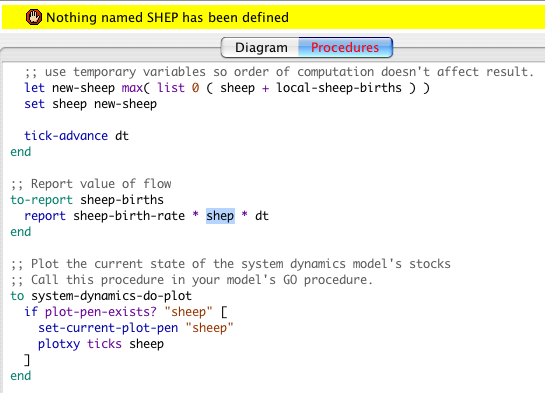Place cursor on tick-advance keyword

(x=66, y=136)
